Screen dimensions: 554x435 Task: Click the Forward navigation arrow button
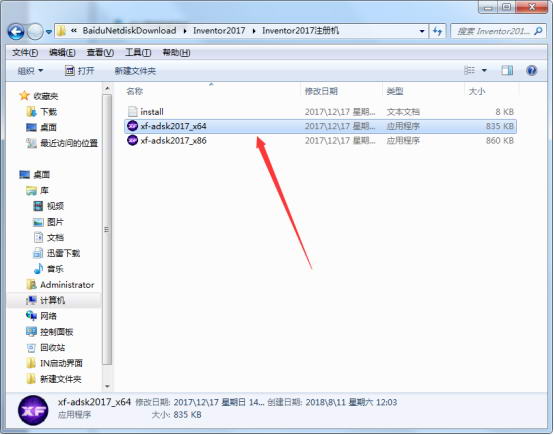pos(35,32)
